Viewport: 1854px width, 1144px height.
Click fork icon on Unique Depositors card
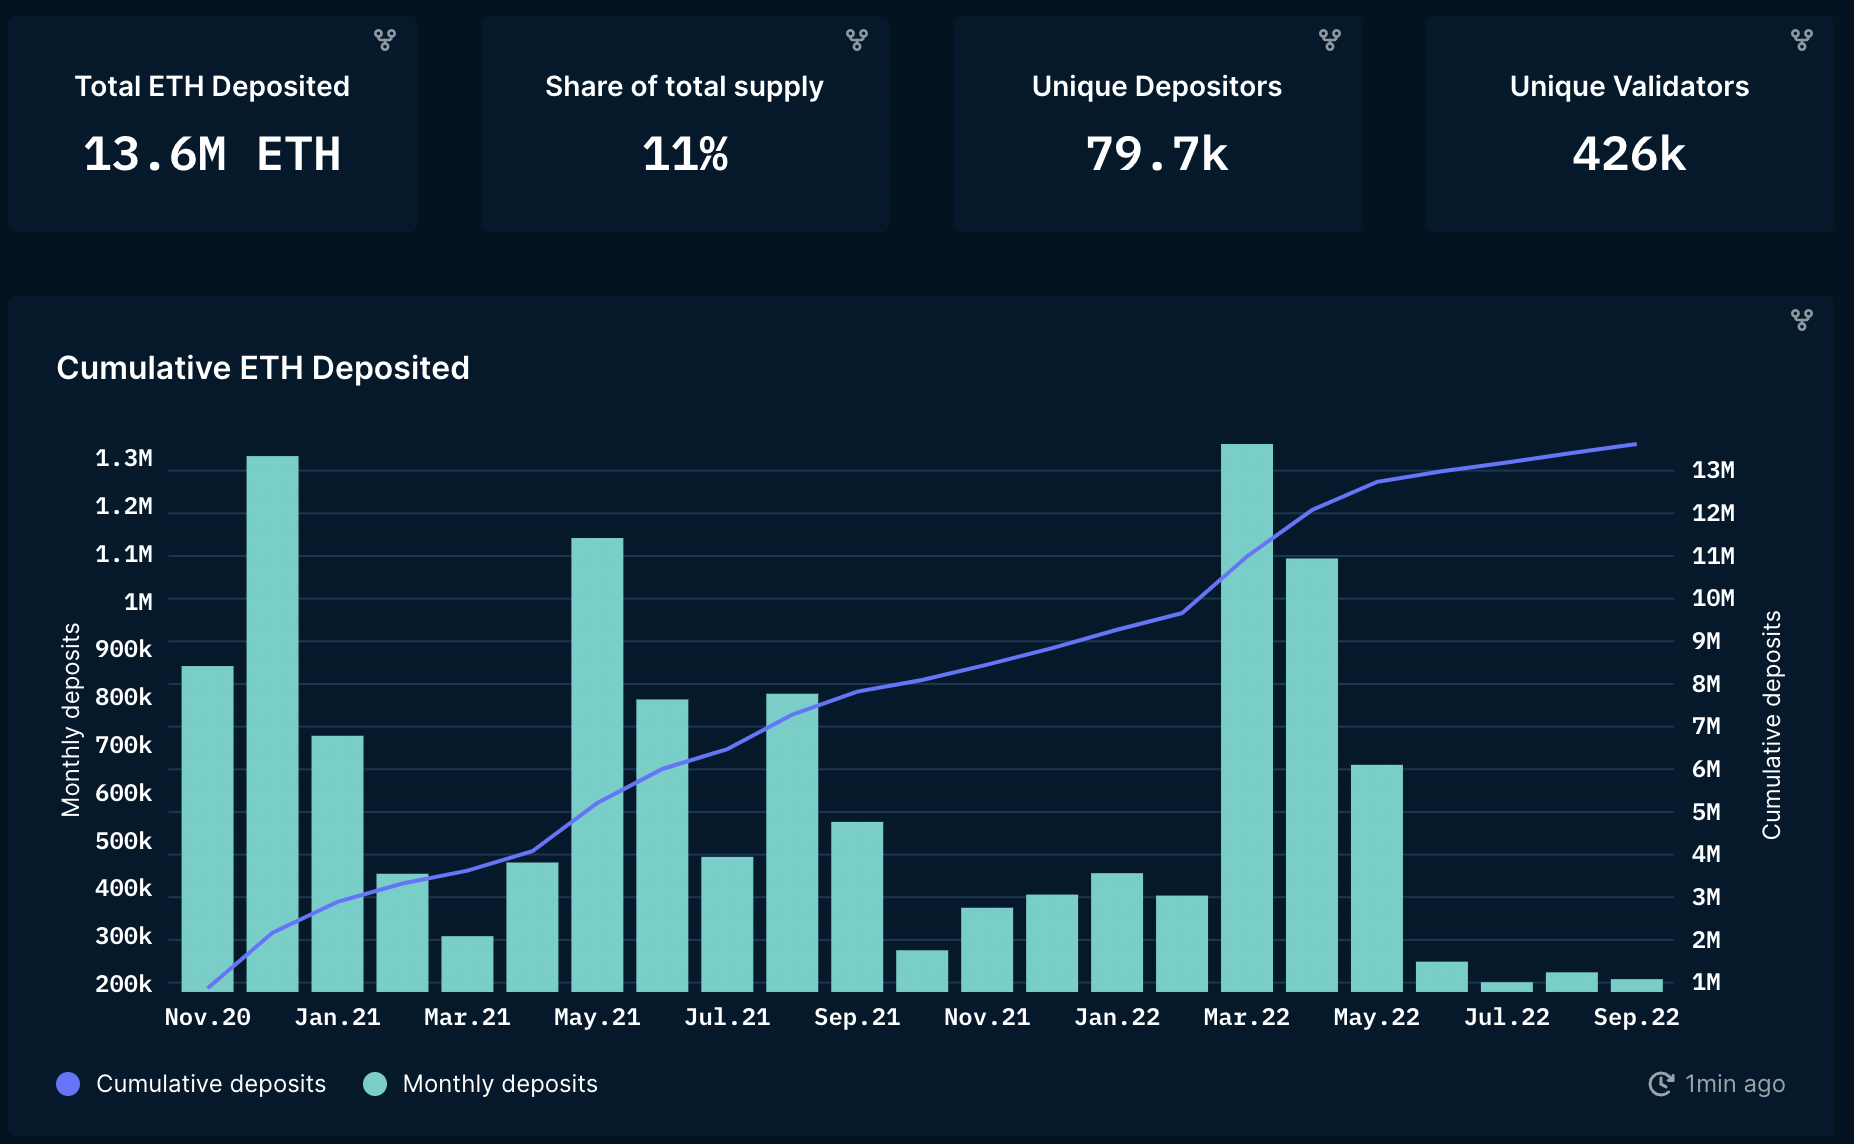(1329, 40)
